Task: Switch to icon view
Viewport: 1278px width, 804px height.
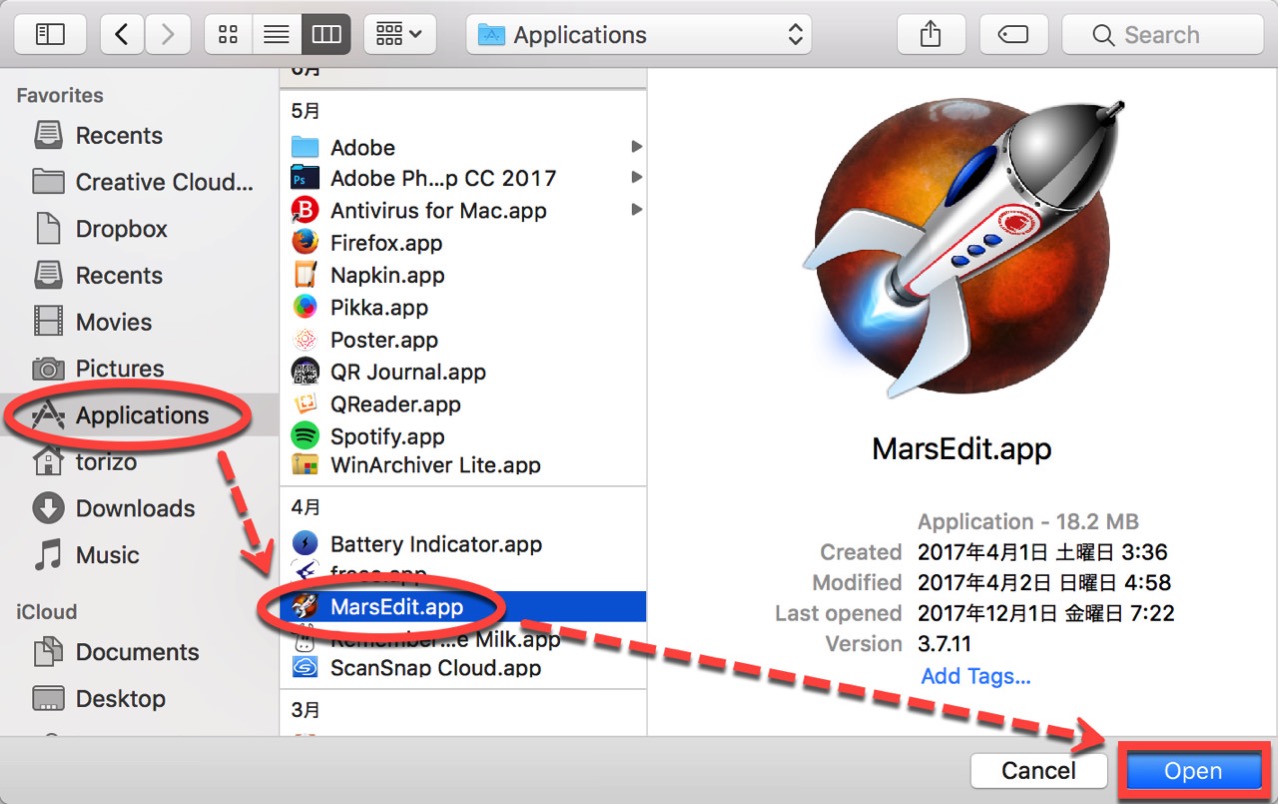Action: point(228,35)
